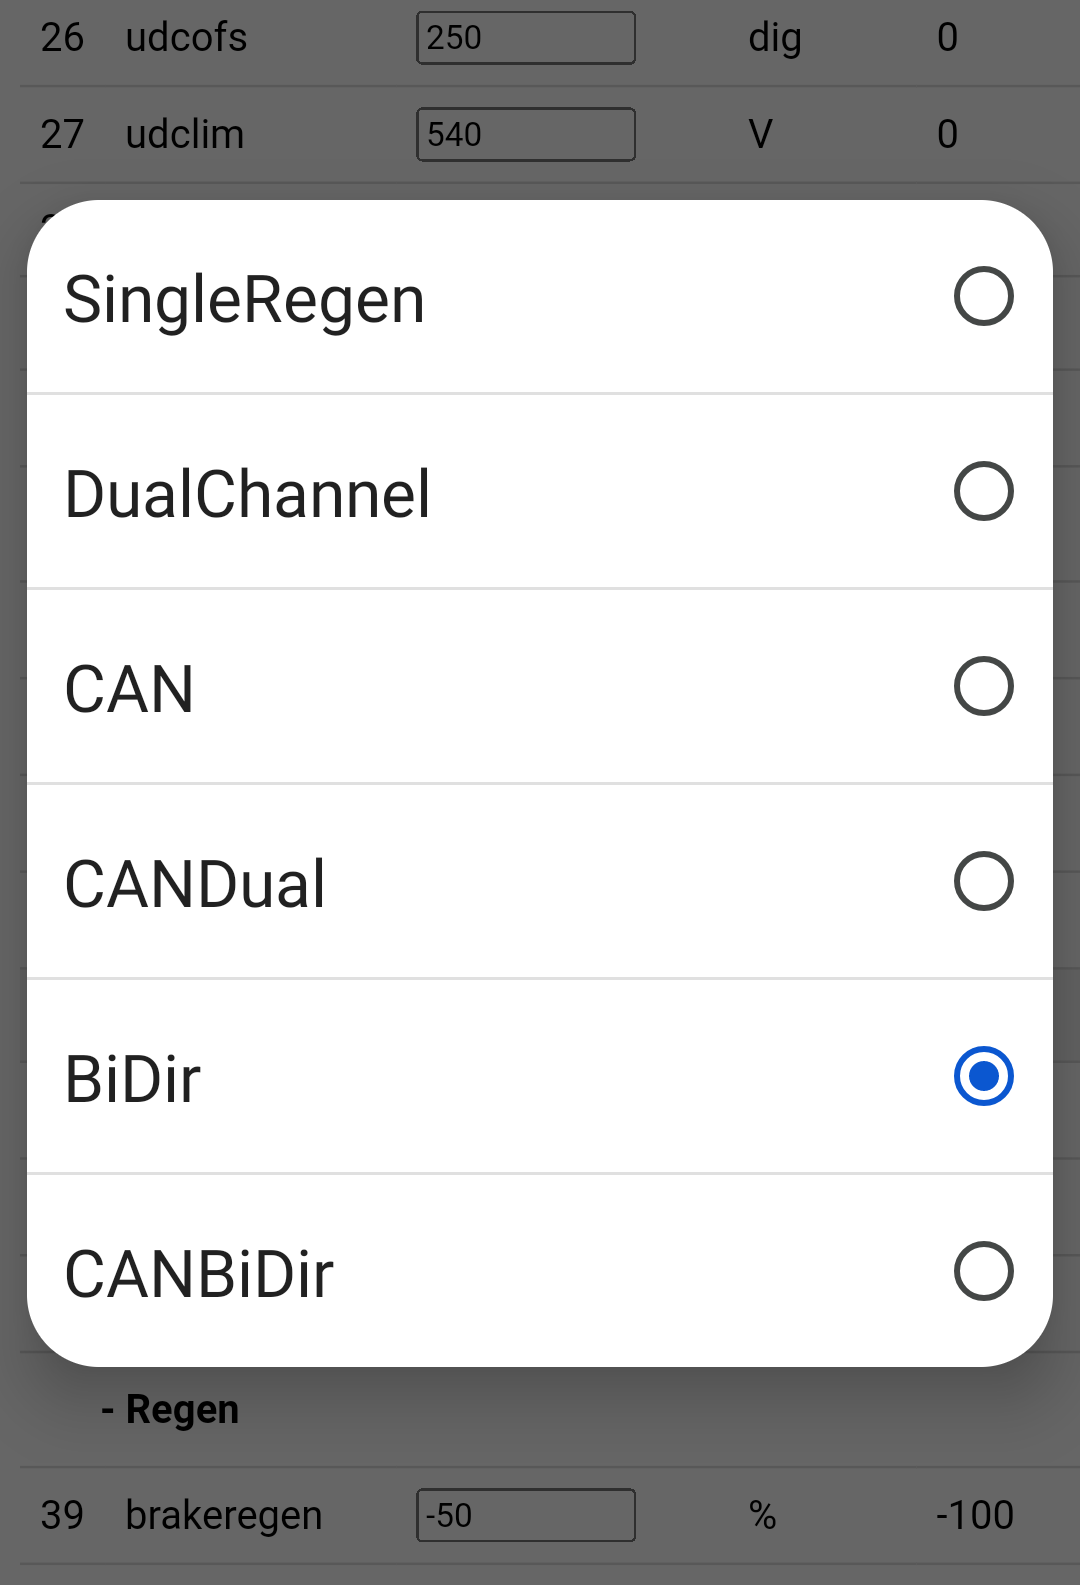Pick the CAN radio button

[983, 686]
